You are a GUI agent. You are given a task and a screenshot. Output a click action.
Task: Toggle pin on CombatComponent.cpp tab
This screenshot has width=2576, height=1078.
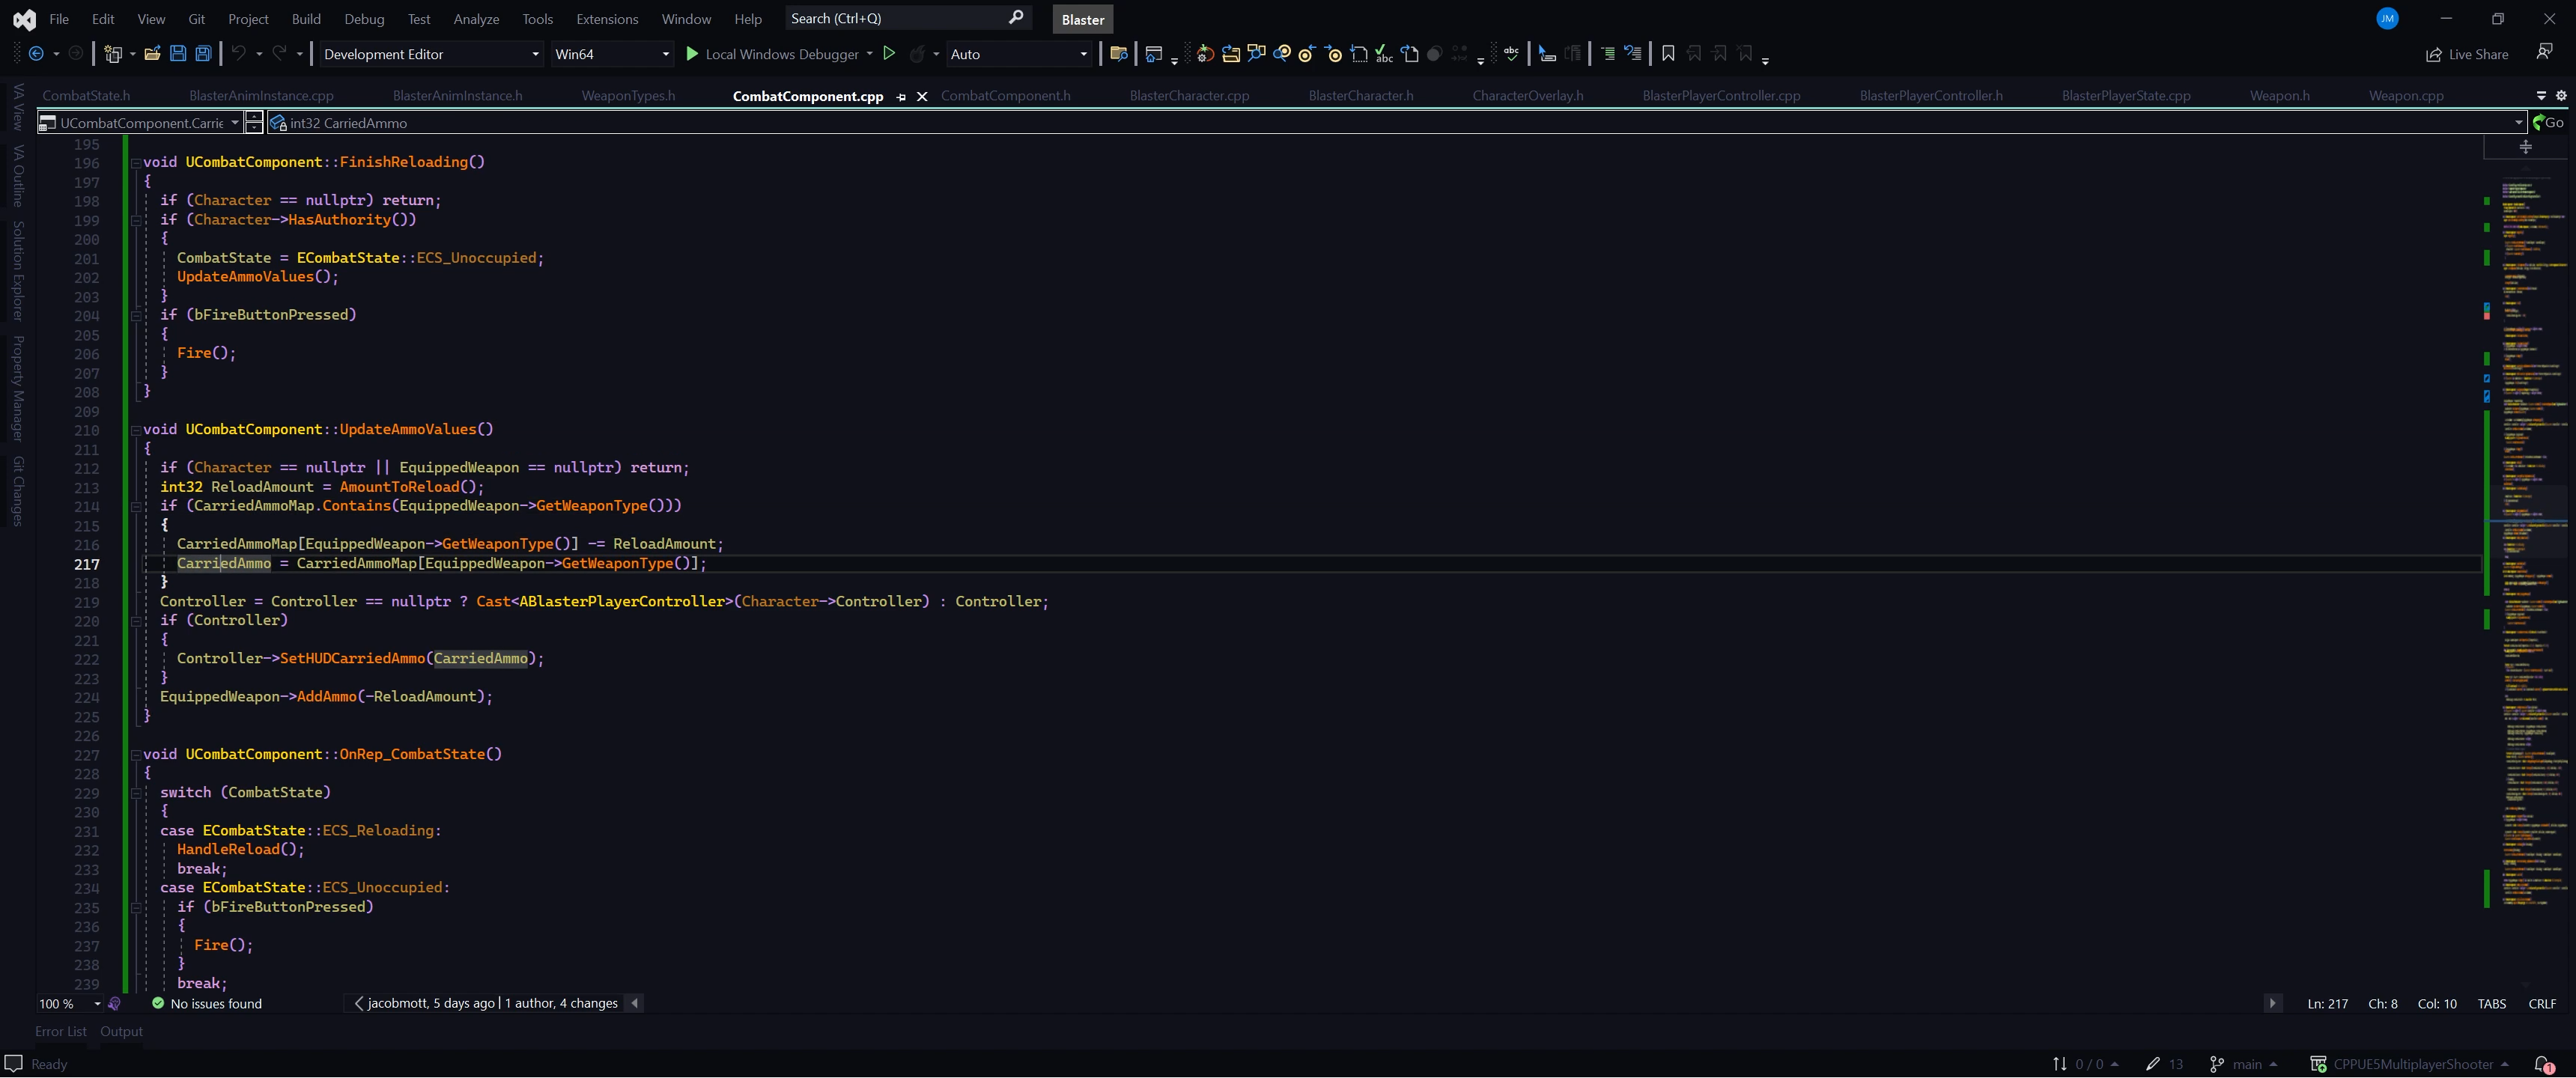[901, 97]
